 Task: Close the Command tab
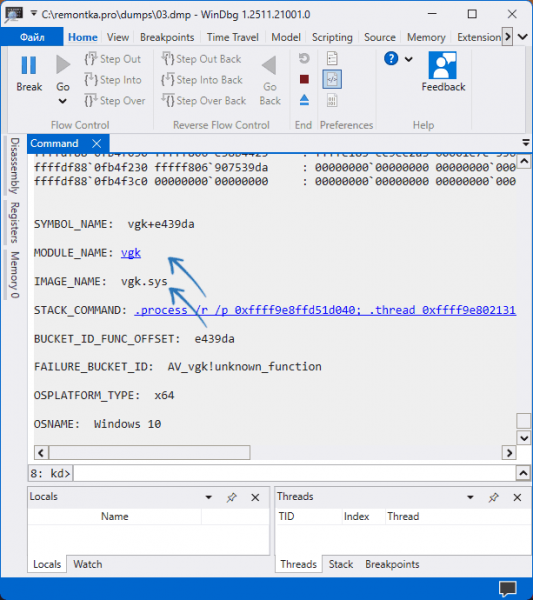pyautogui.click(x=97, y=143)
